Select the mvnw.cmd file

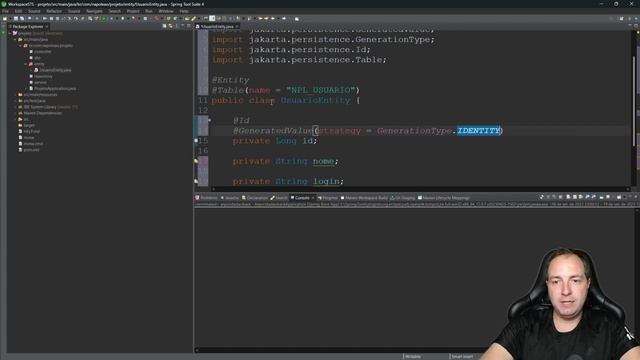[x=33, y=144]
